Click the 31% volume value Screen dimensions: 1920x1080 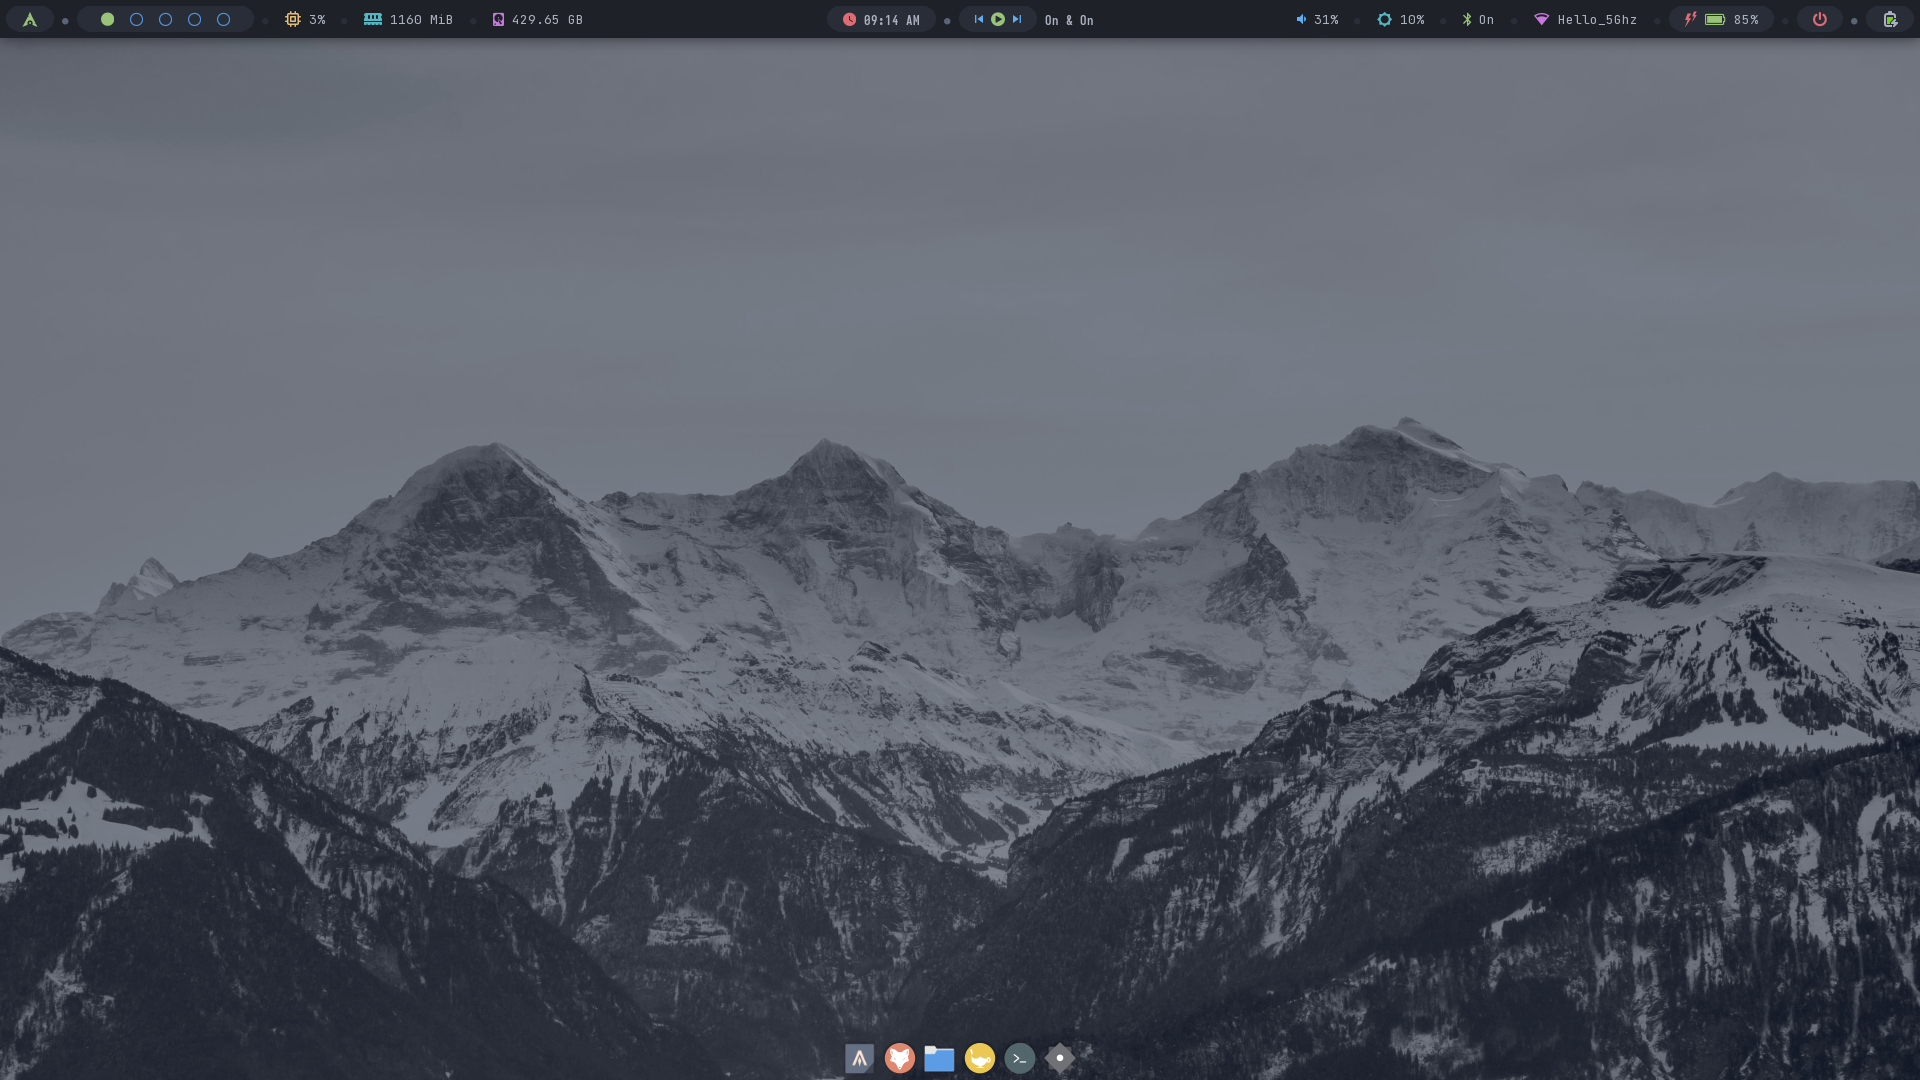[x=1326, y=20]
